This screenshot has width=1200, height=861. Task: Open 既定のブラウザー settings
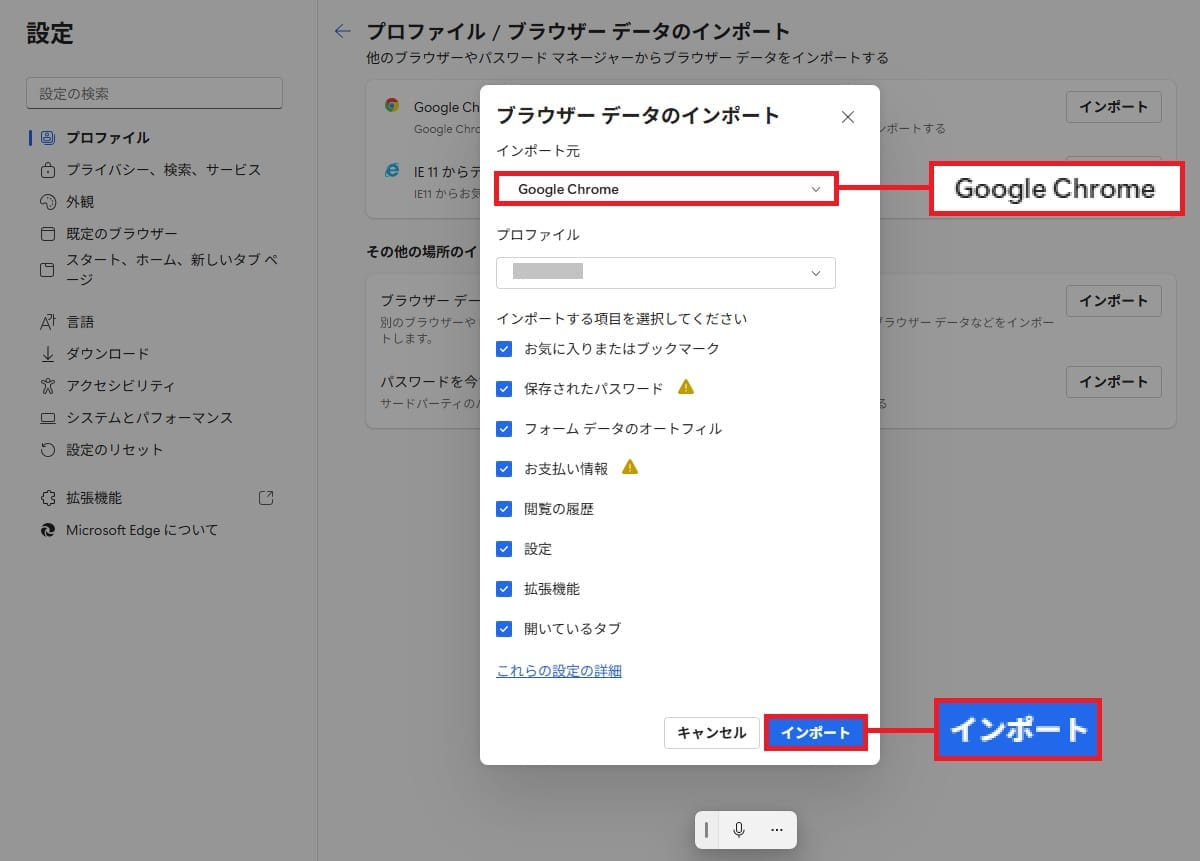[122, 234]
